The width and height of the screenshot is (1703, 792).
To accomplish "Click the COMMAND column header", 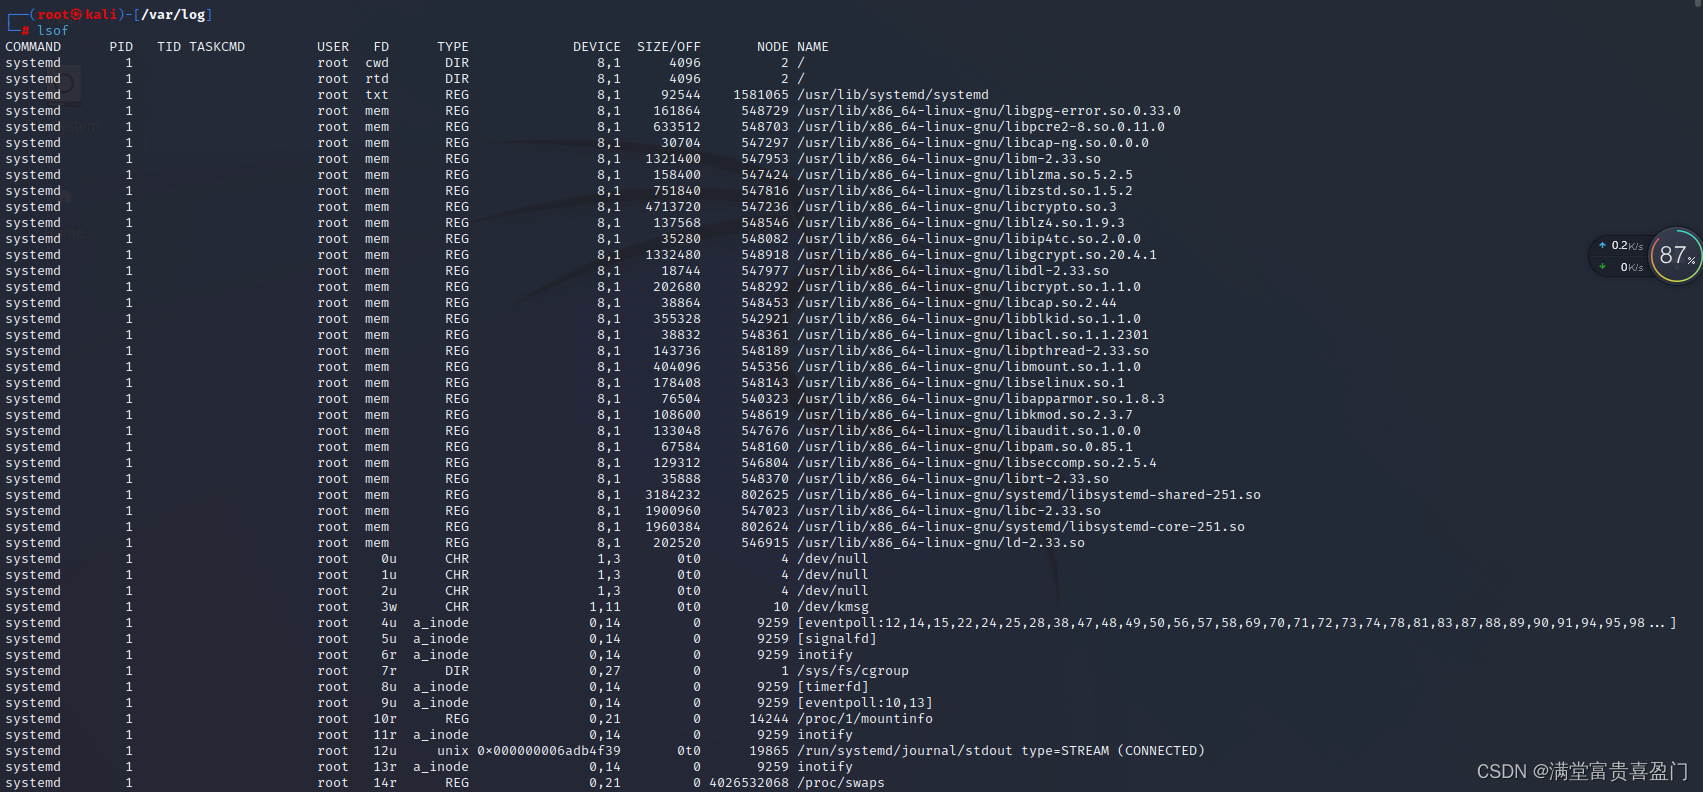I will (33, 47).
